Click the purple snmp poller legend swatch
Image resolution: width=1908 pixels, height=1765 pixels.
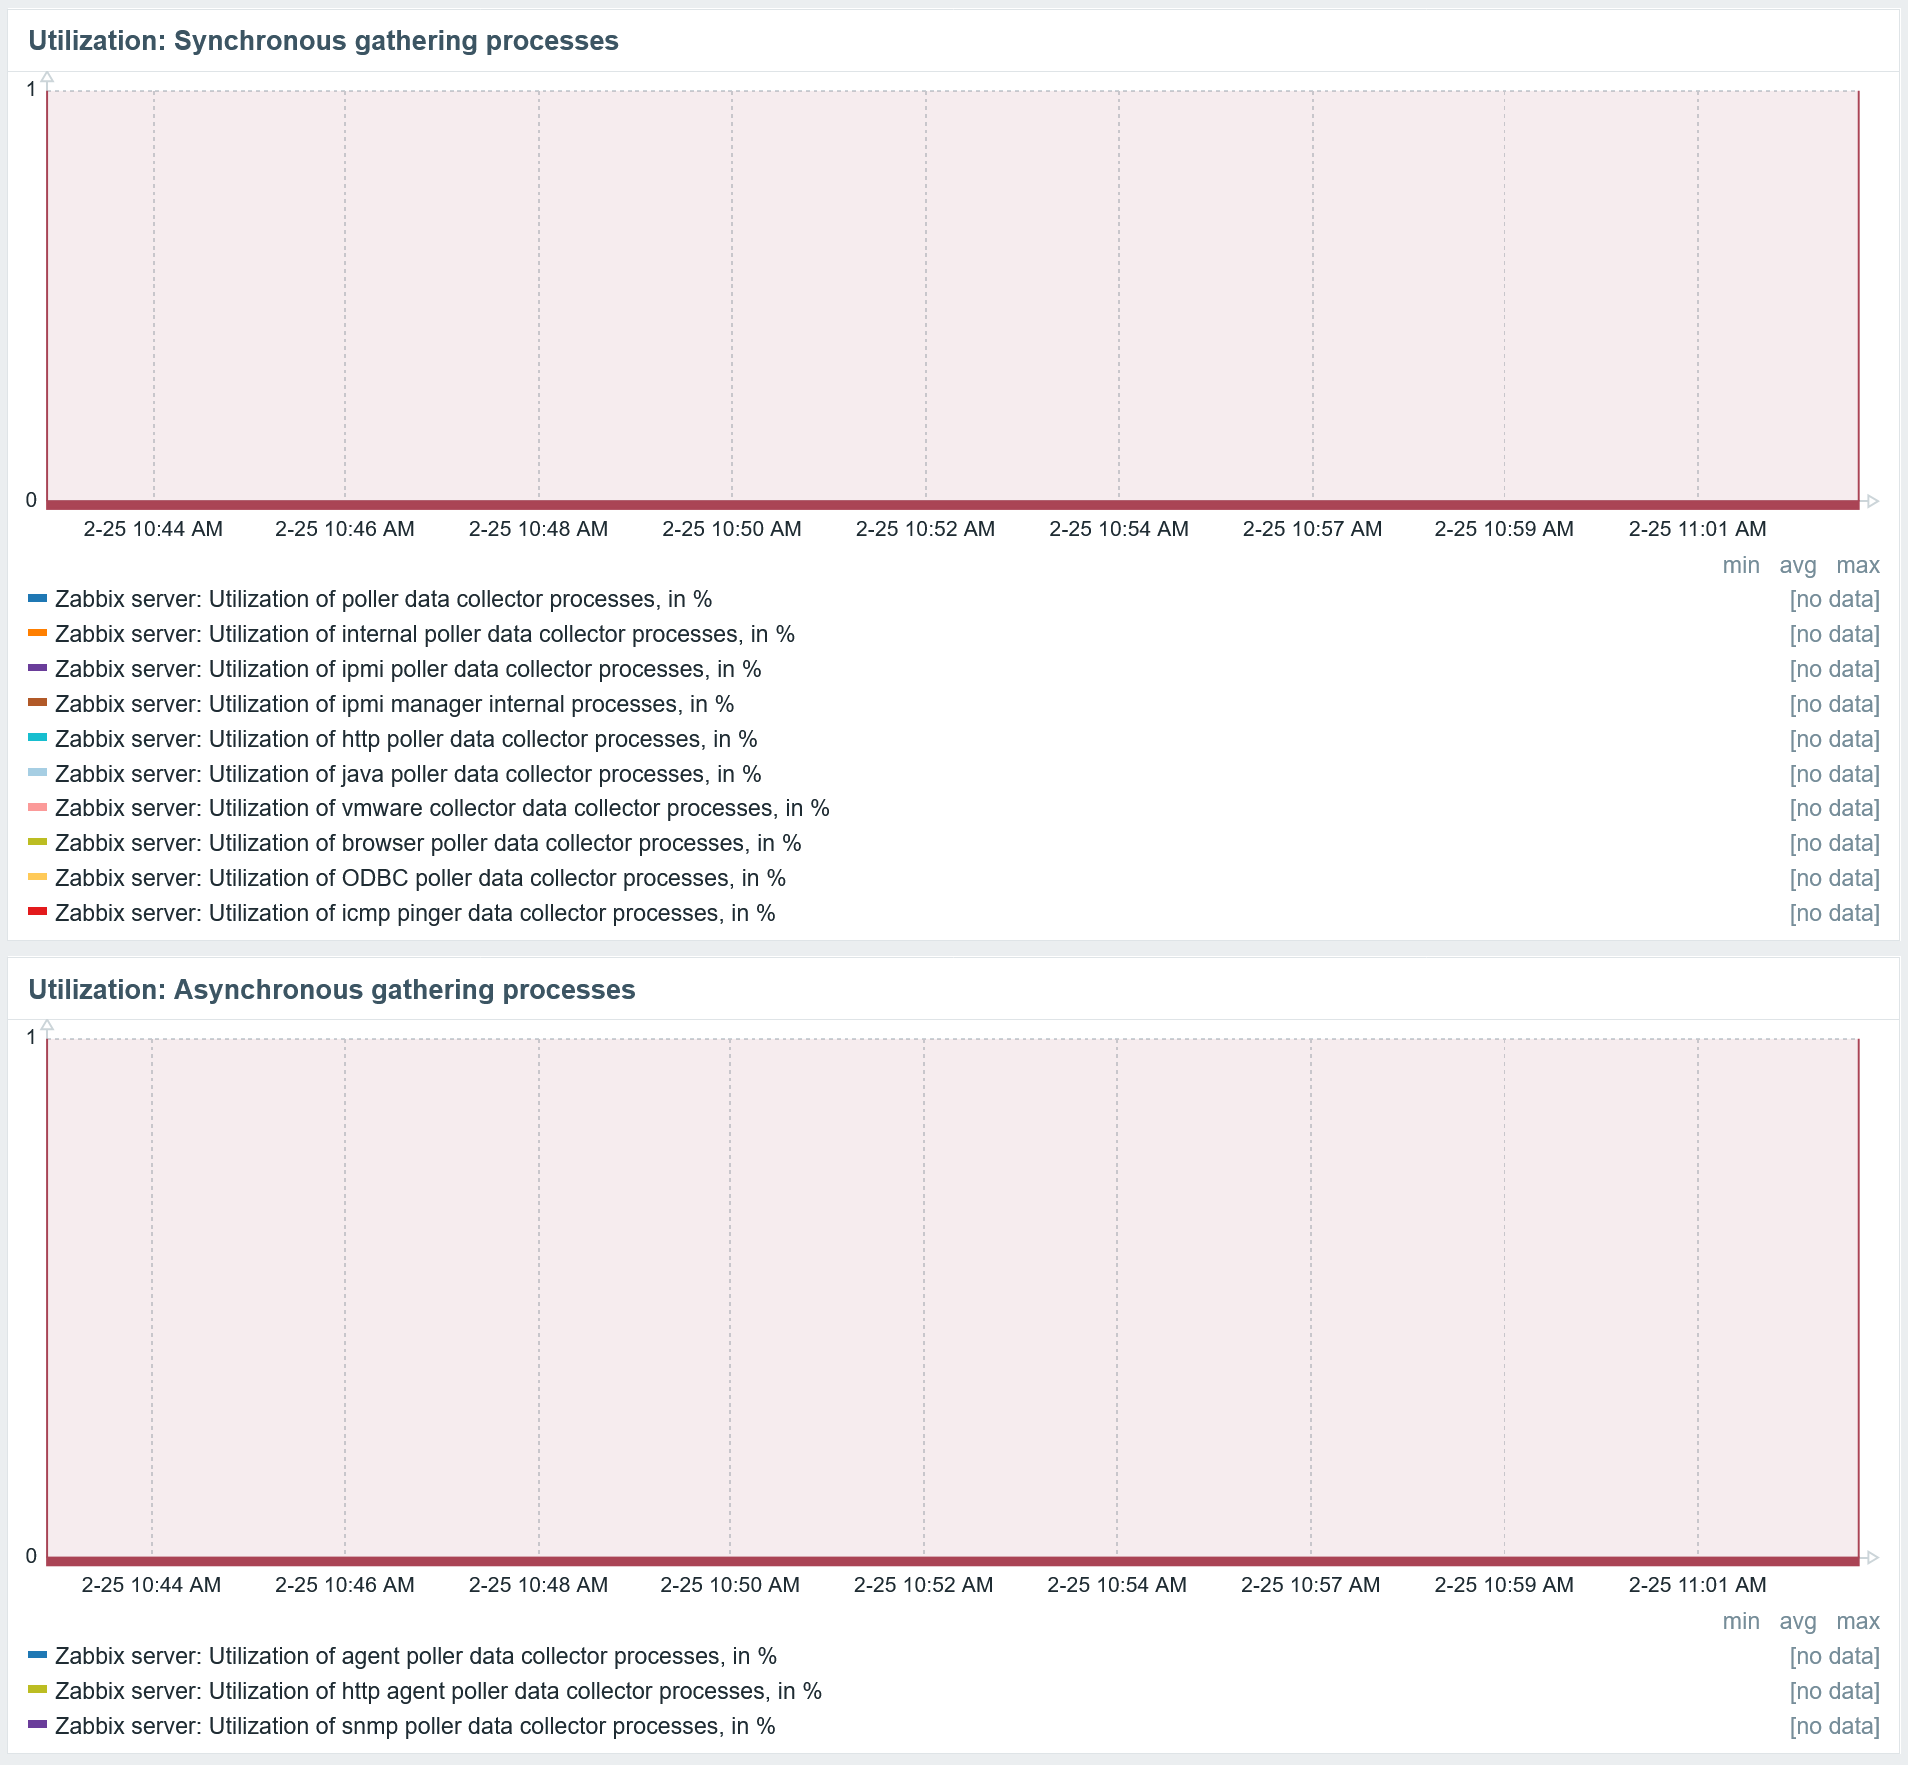tap(37, 1724)
